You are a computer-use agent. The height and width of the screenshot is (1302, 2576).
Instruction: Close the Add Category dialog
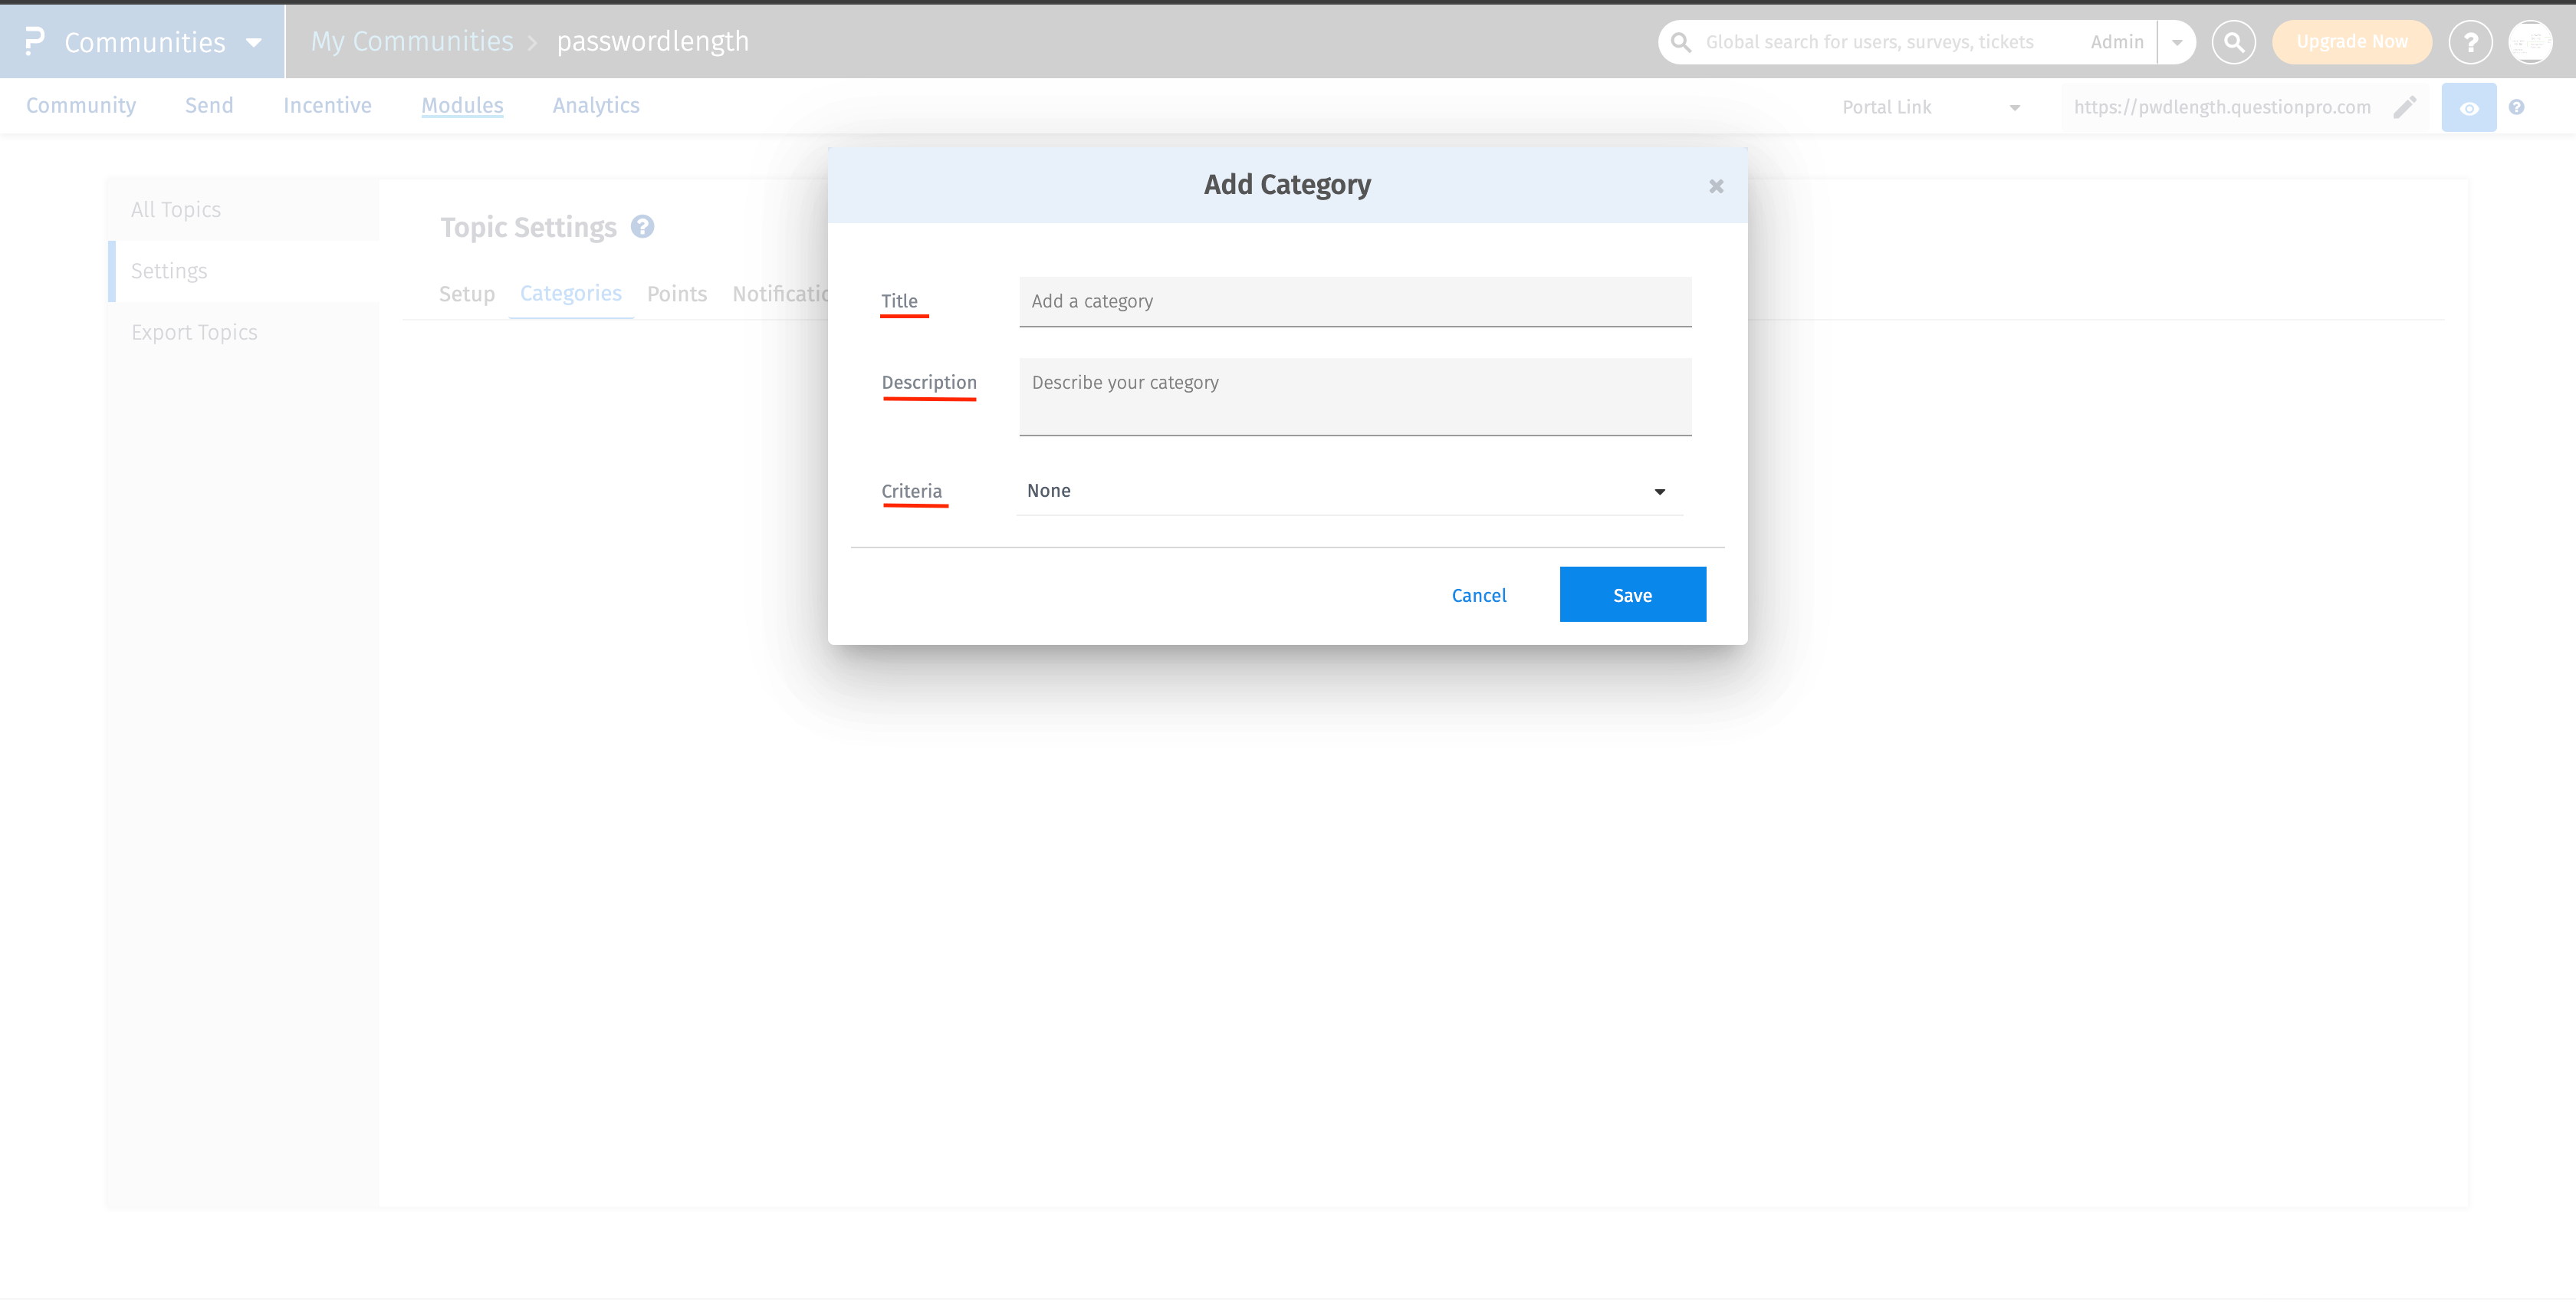[x=1715, y=185]
